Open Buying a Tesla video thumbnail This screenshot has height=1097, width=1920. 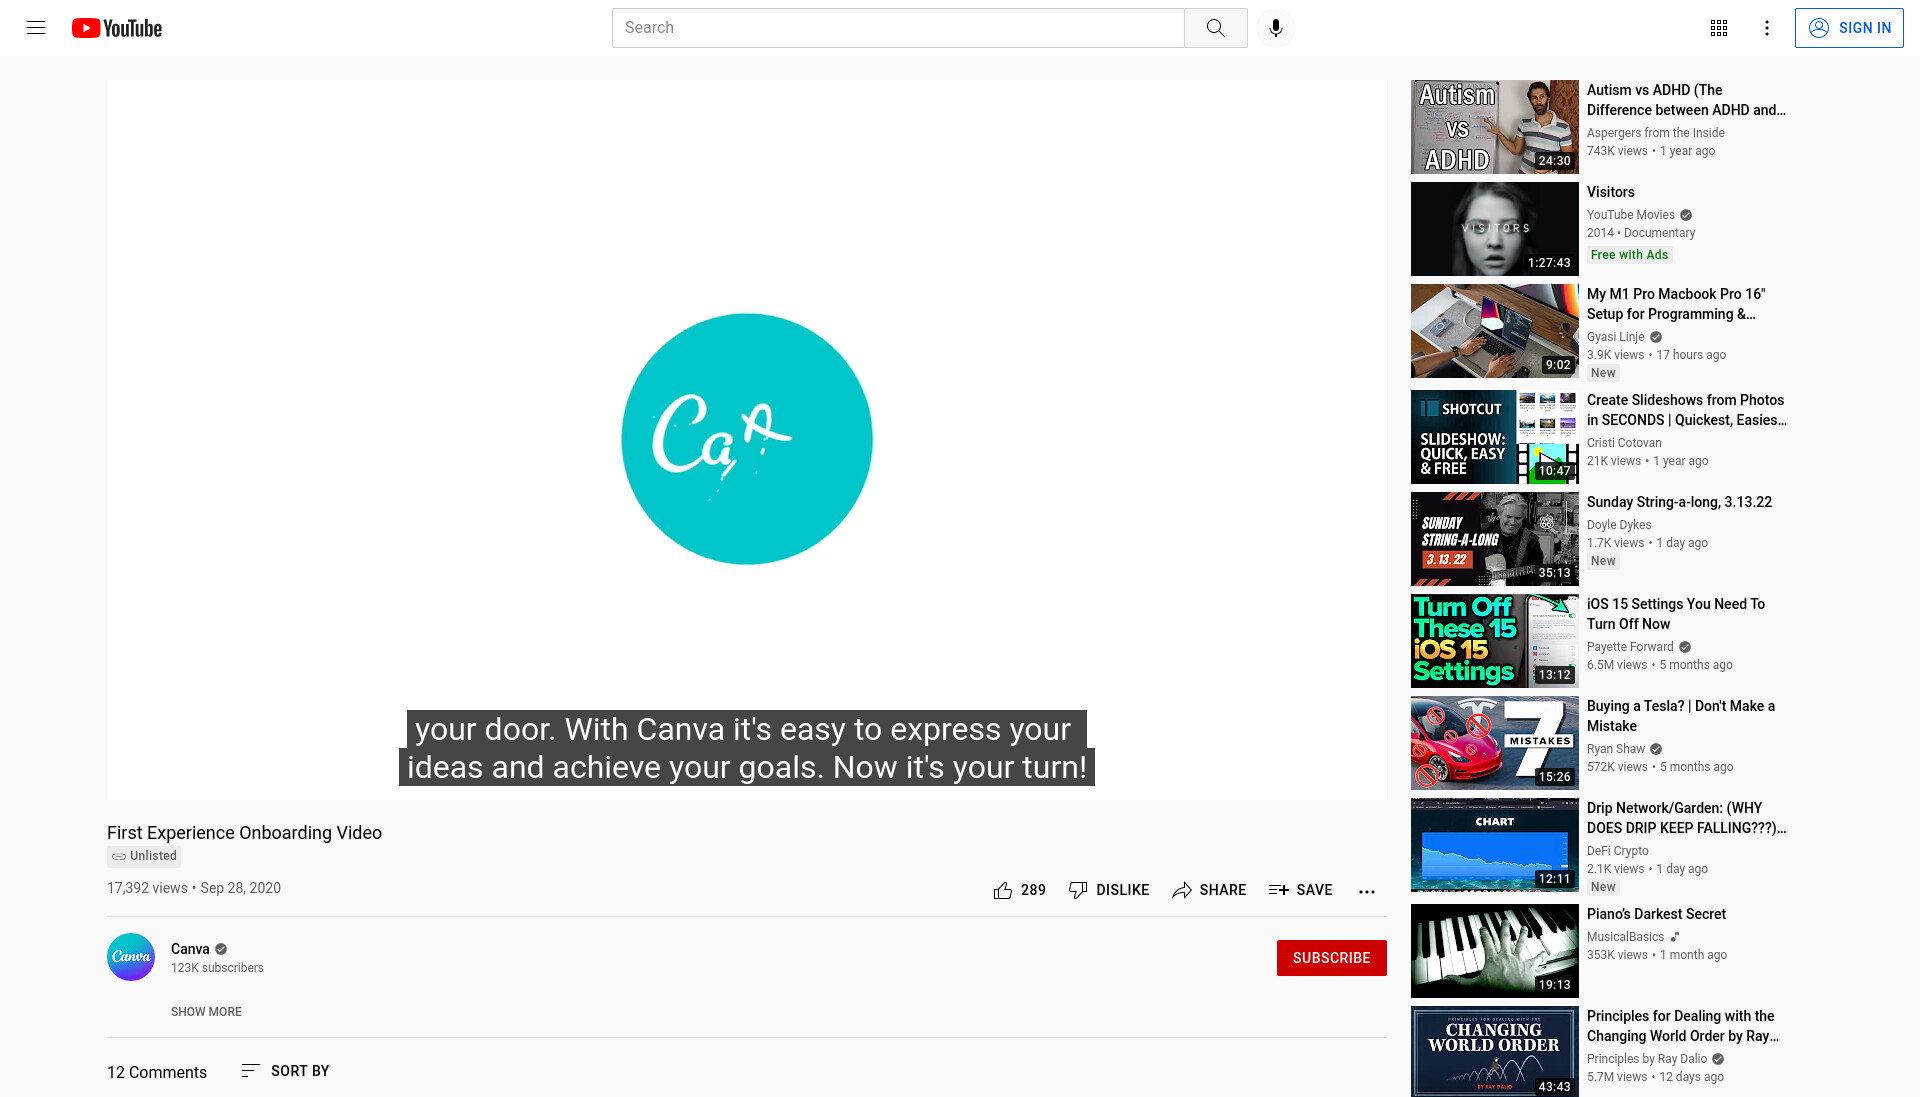pyautogui.click(x=1494, y=743)
